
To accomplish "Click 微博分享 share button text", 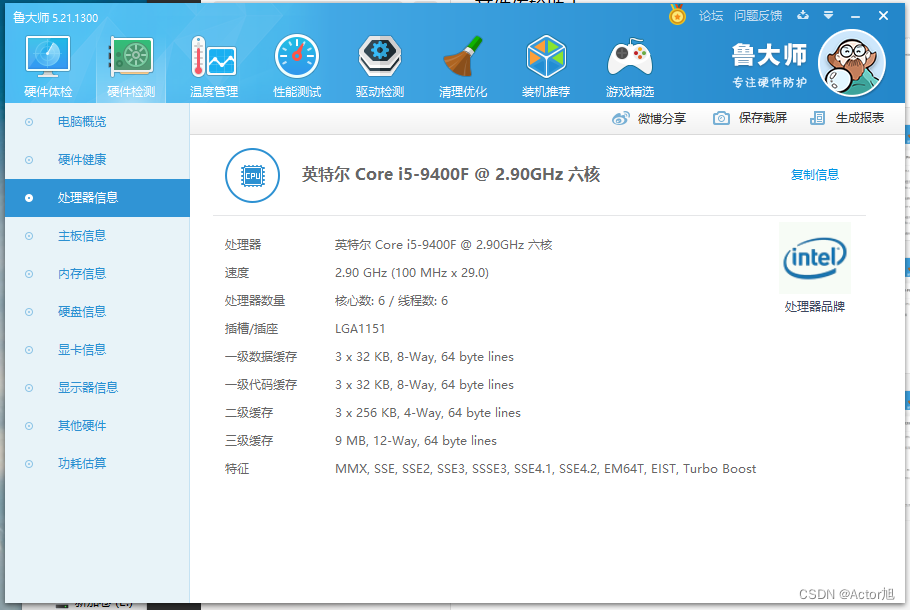I will tap(662, 118).
